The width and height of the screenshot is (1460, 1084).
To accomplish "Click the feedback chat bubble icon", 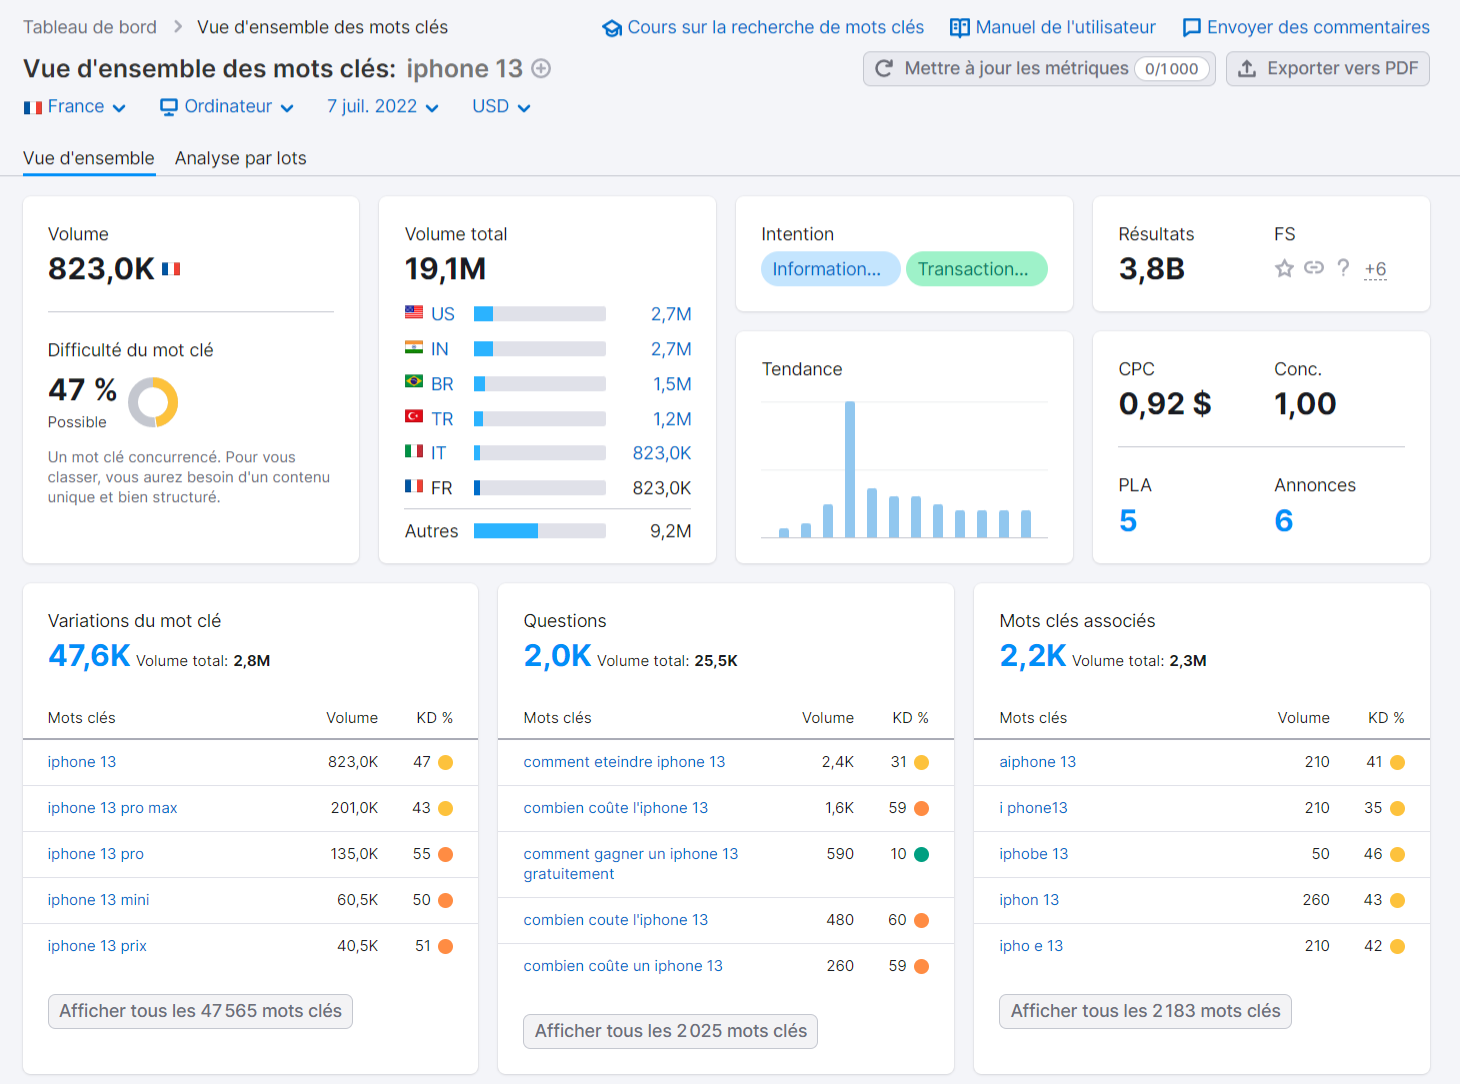I will point(1192,28).
